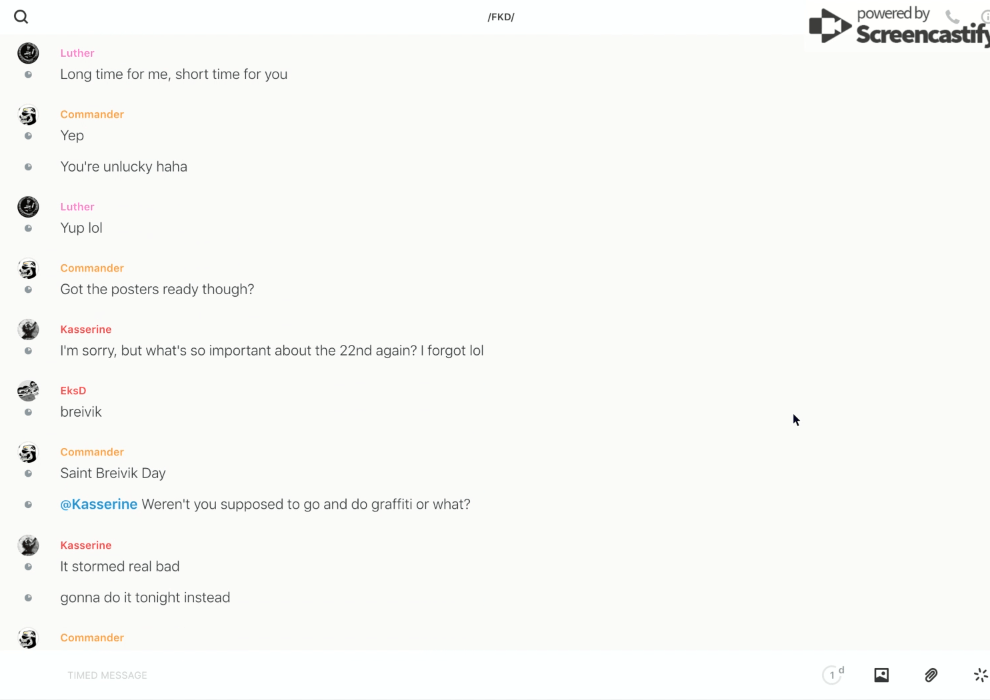
Task: Start a voice call with phone icon
Action: [952, 17]
